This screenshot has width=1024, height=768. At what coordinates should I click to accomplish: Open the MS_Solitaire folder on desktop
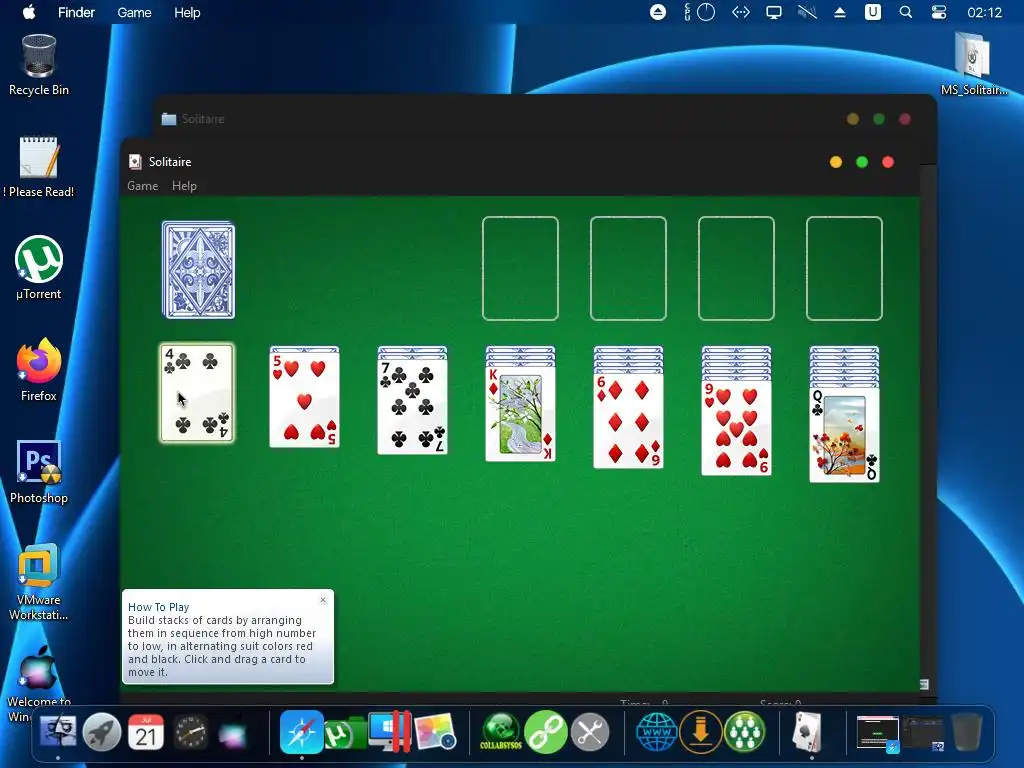pos(974,64)
